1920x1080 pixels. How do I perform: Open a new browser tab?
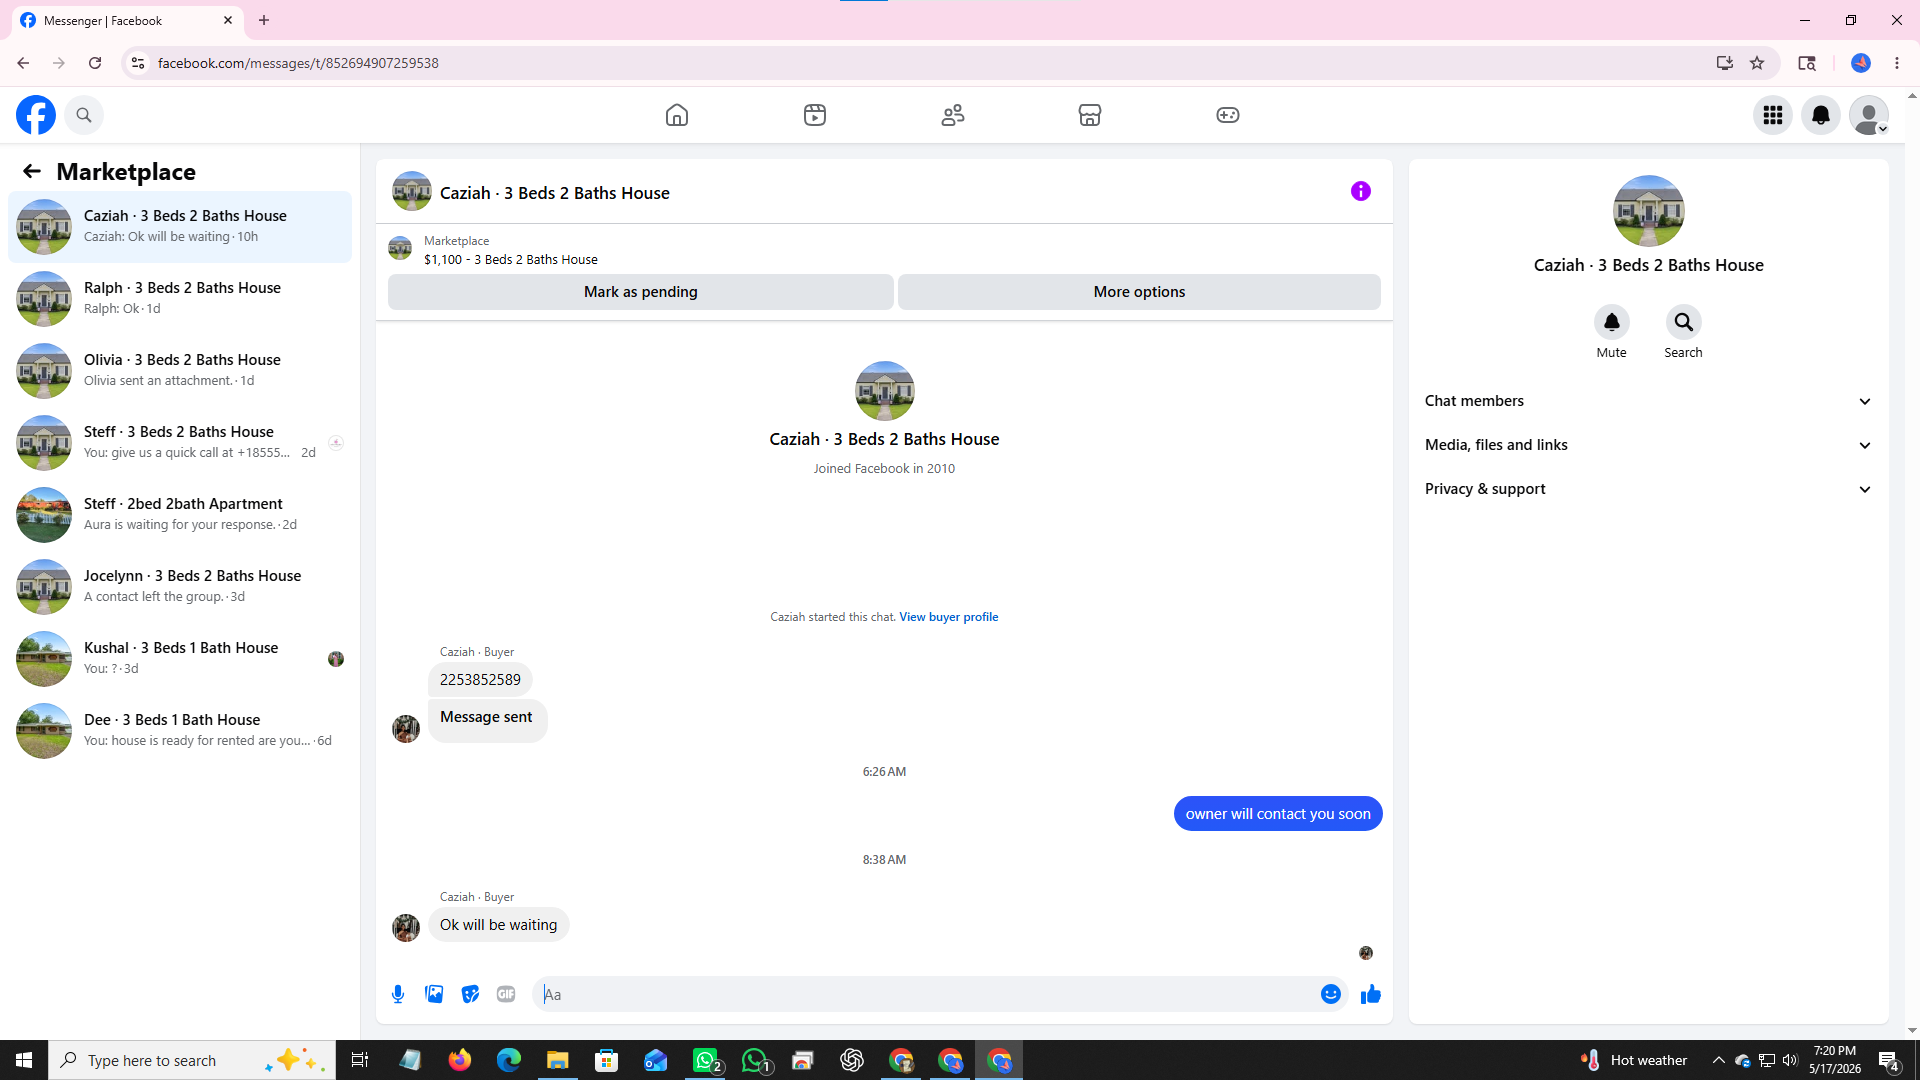pos(264,20)
